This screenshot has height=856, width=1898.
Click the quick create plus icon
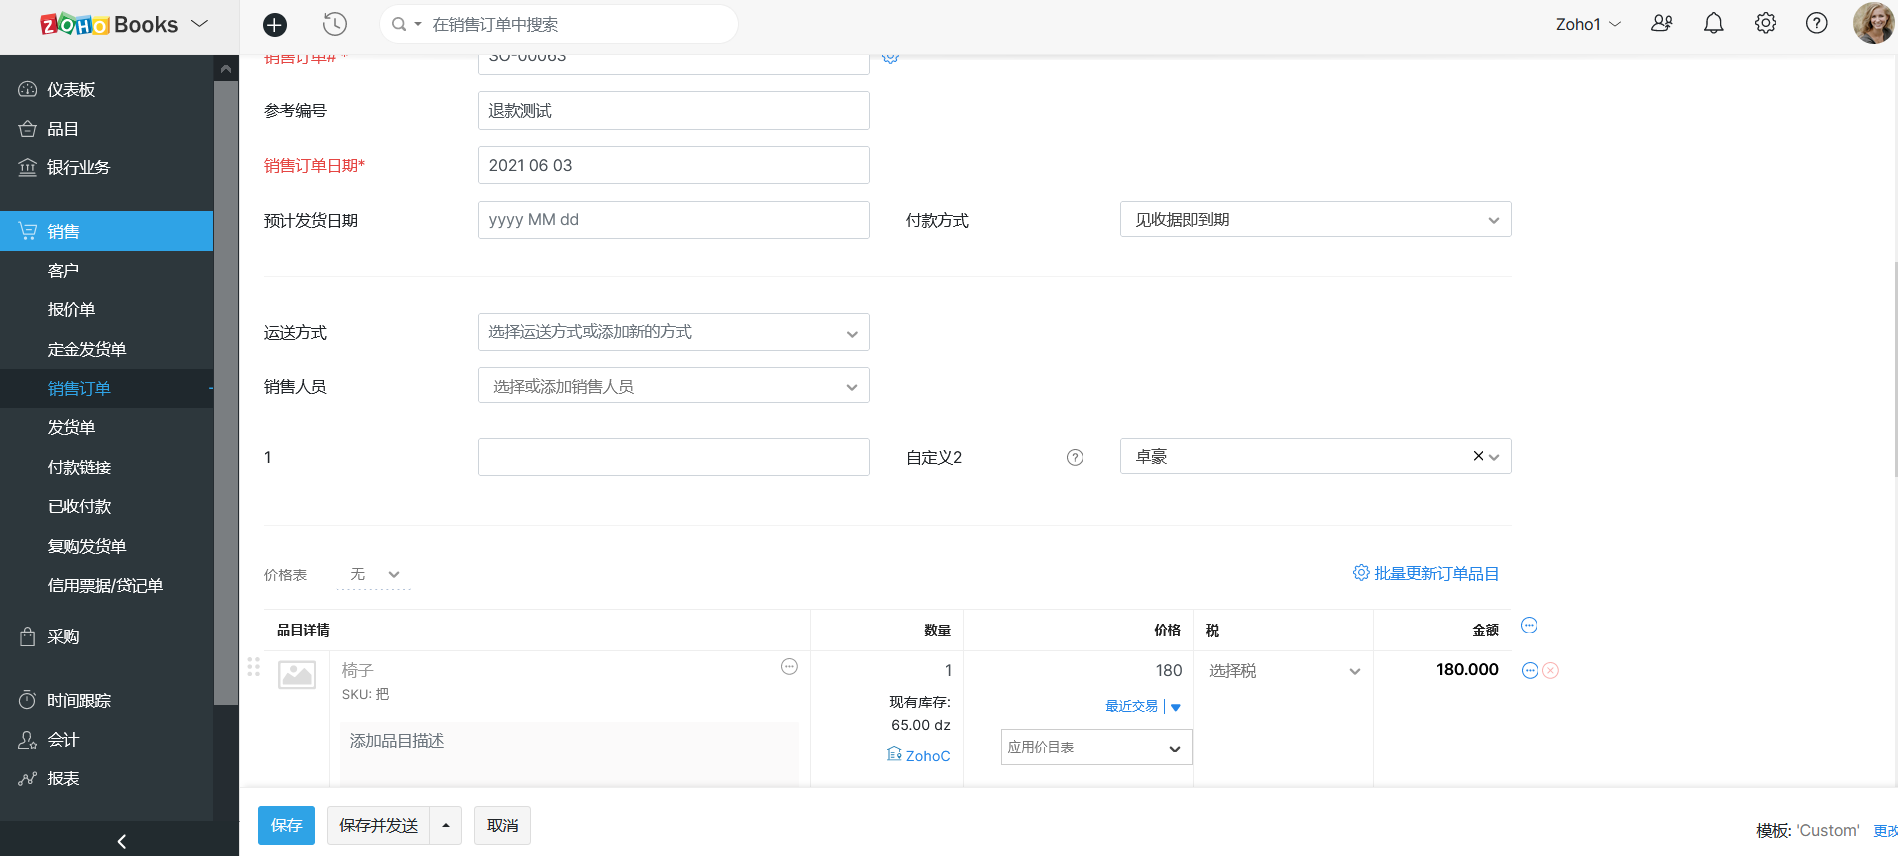[275, 25]
